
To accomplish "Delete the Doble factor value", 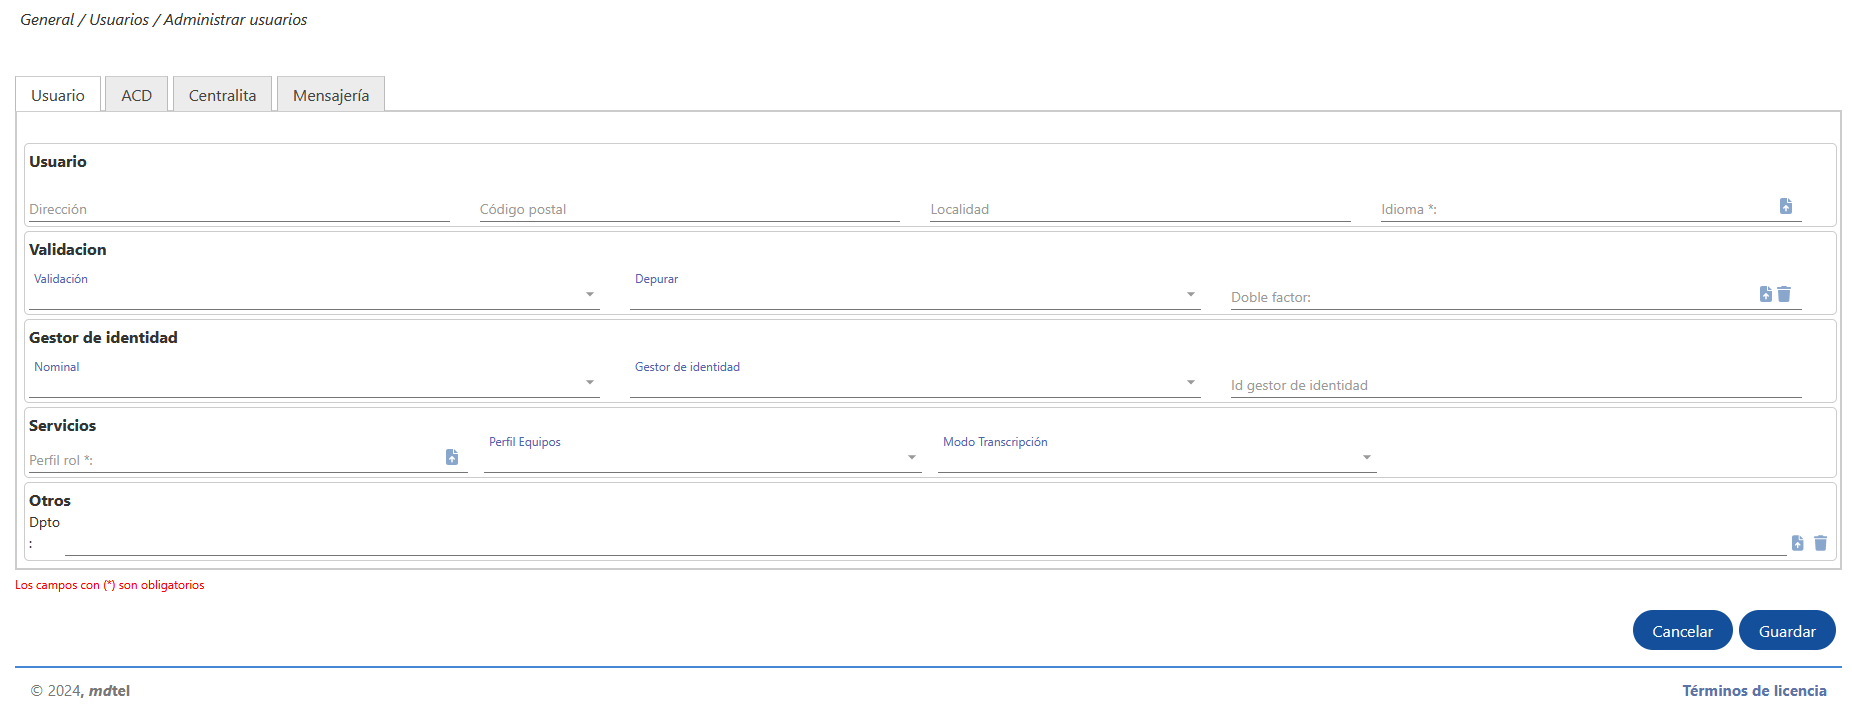I will point(1784,294).
